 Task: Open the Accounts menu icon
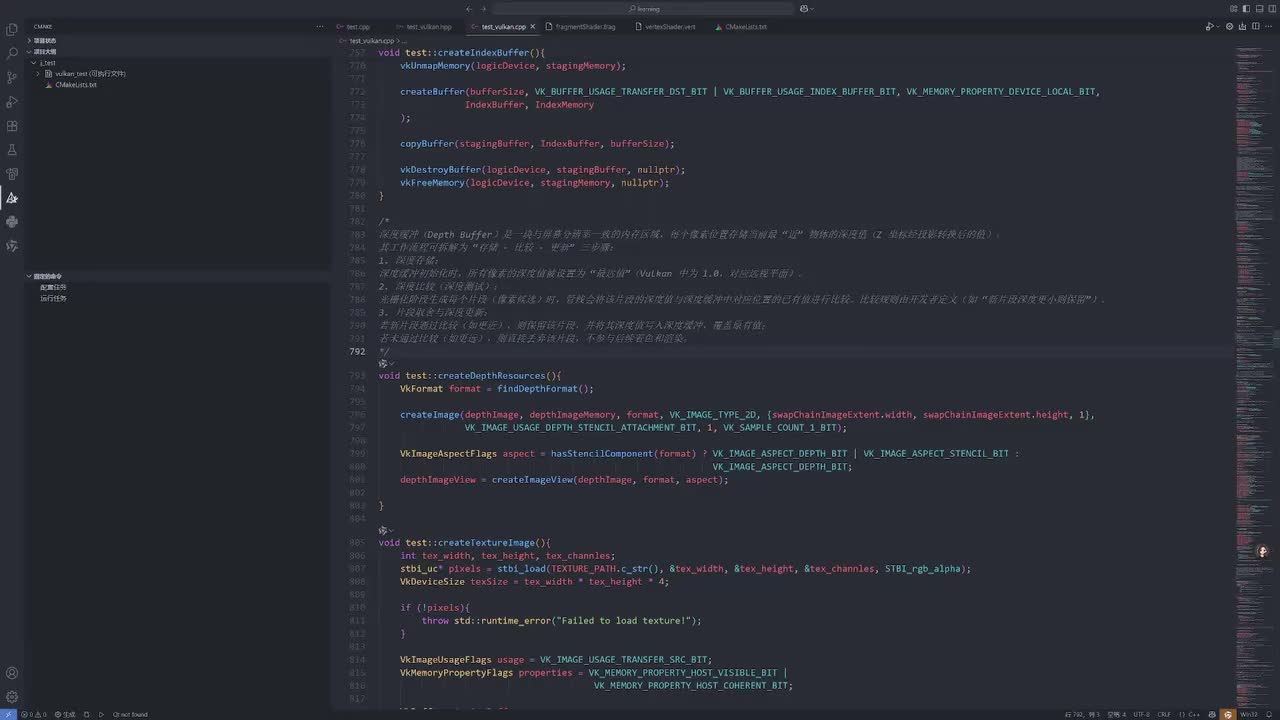[12, 673]
